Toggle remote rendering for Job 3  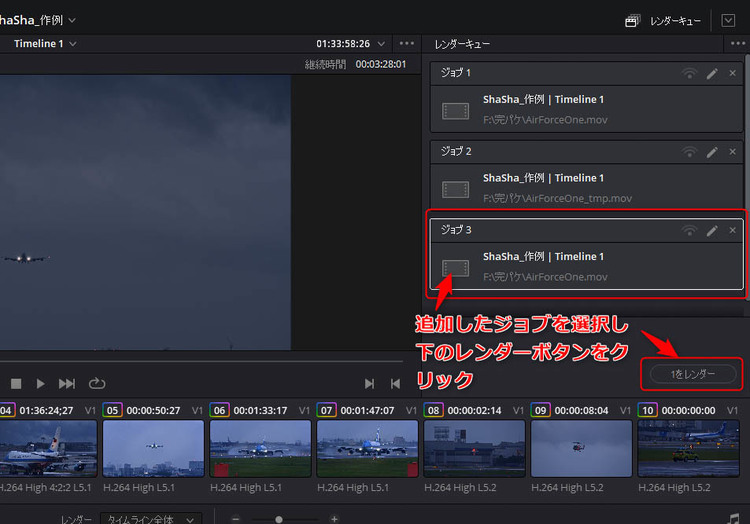[x=689, y=230]
